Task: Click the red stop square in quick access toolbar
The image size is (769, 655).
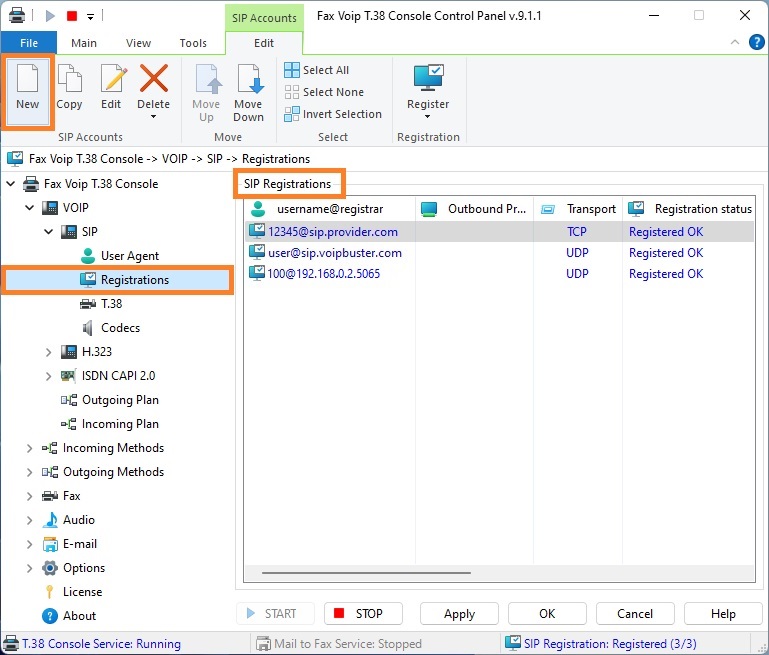Action: pos(72,16)
